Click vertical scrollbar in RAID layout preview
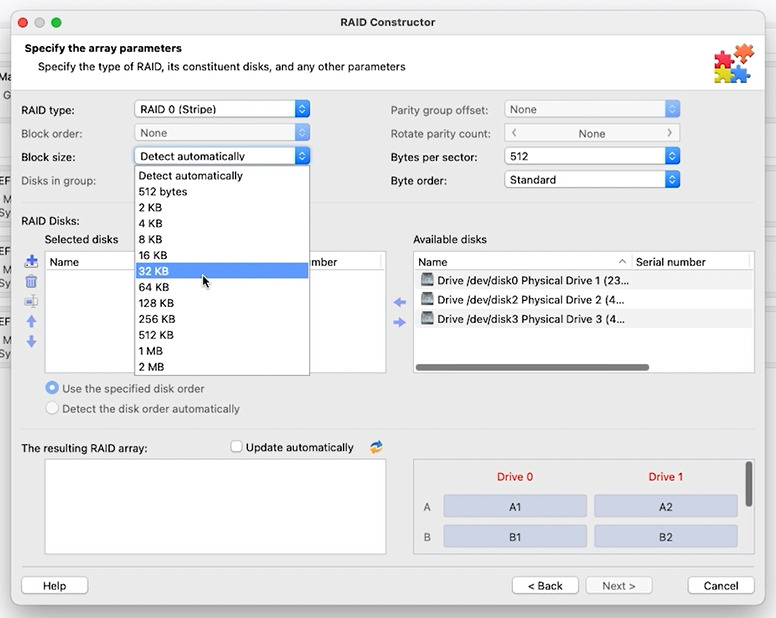 click(x=749, y=484)
